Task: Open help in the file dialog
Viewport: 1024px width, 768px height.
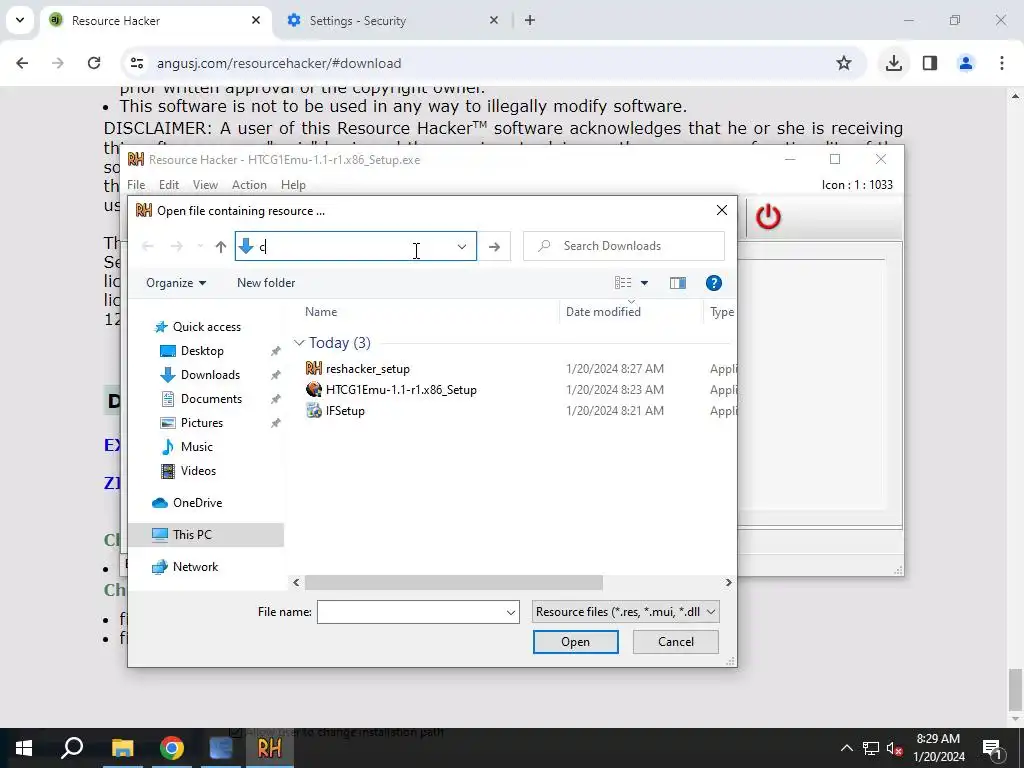Action: tap(714, 283)
